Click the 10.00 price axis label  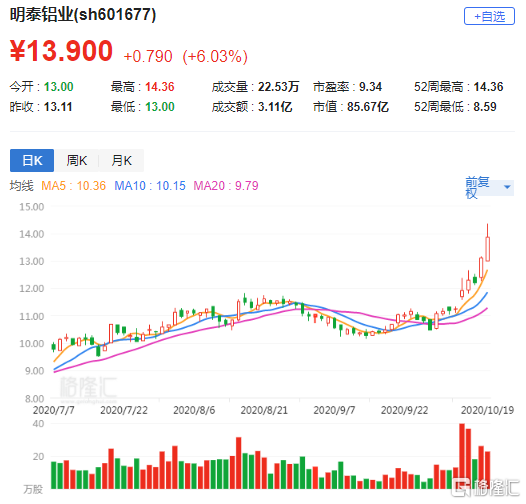coord(32,344)
